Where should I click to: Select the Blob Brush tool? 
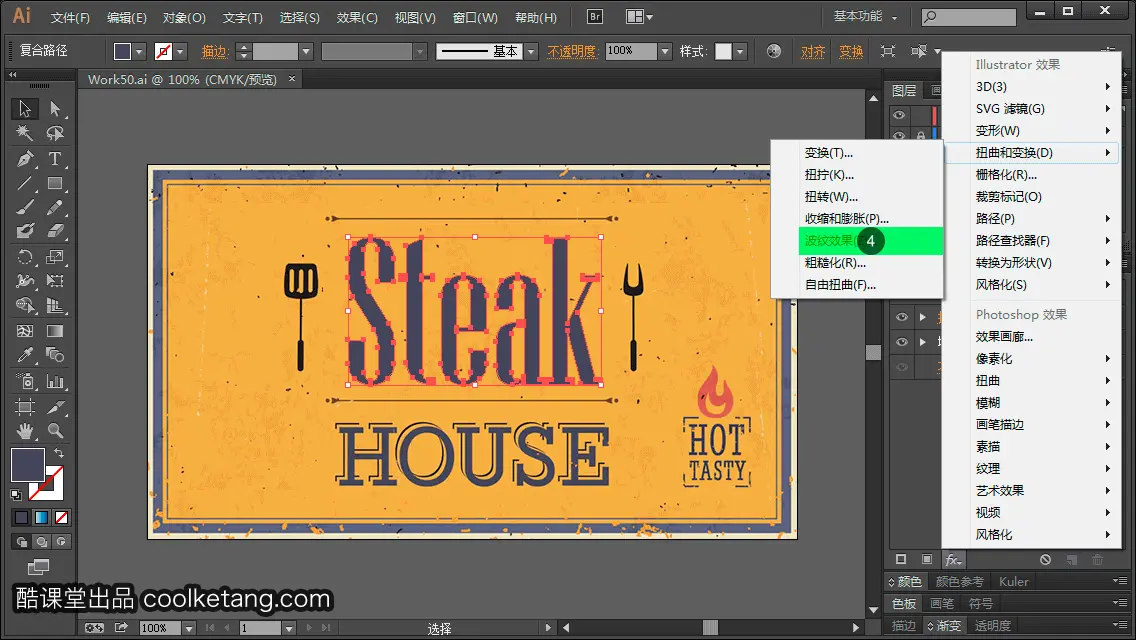click(x=25, y=231)
